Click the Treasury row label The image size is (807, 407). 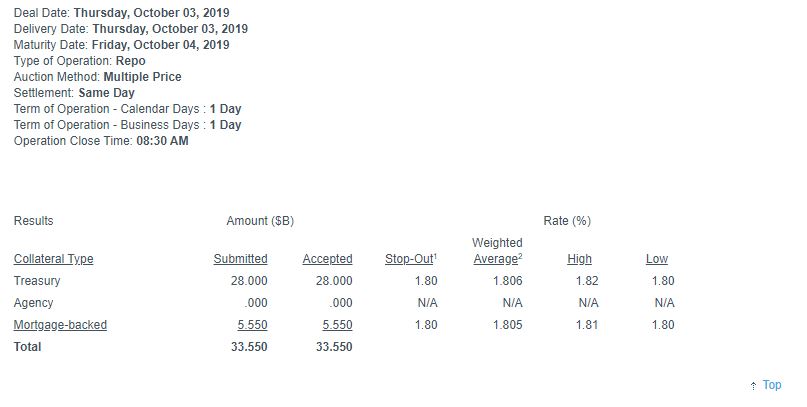38,281
